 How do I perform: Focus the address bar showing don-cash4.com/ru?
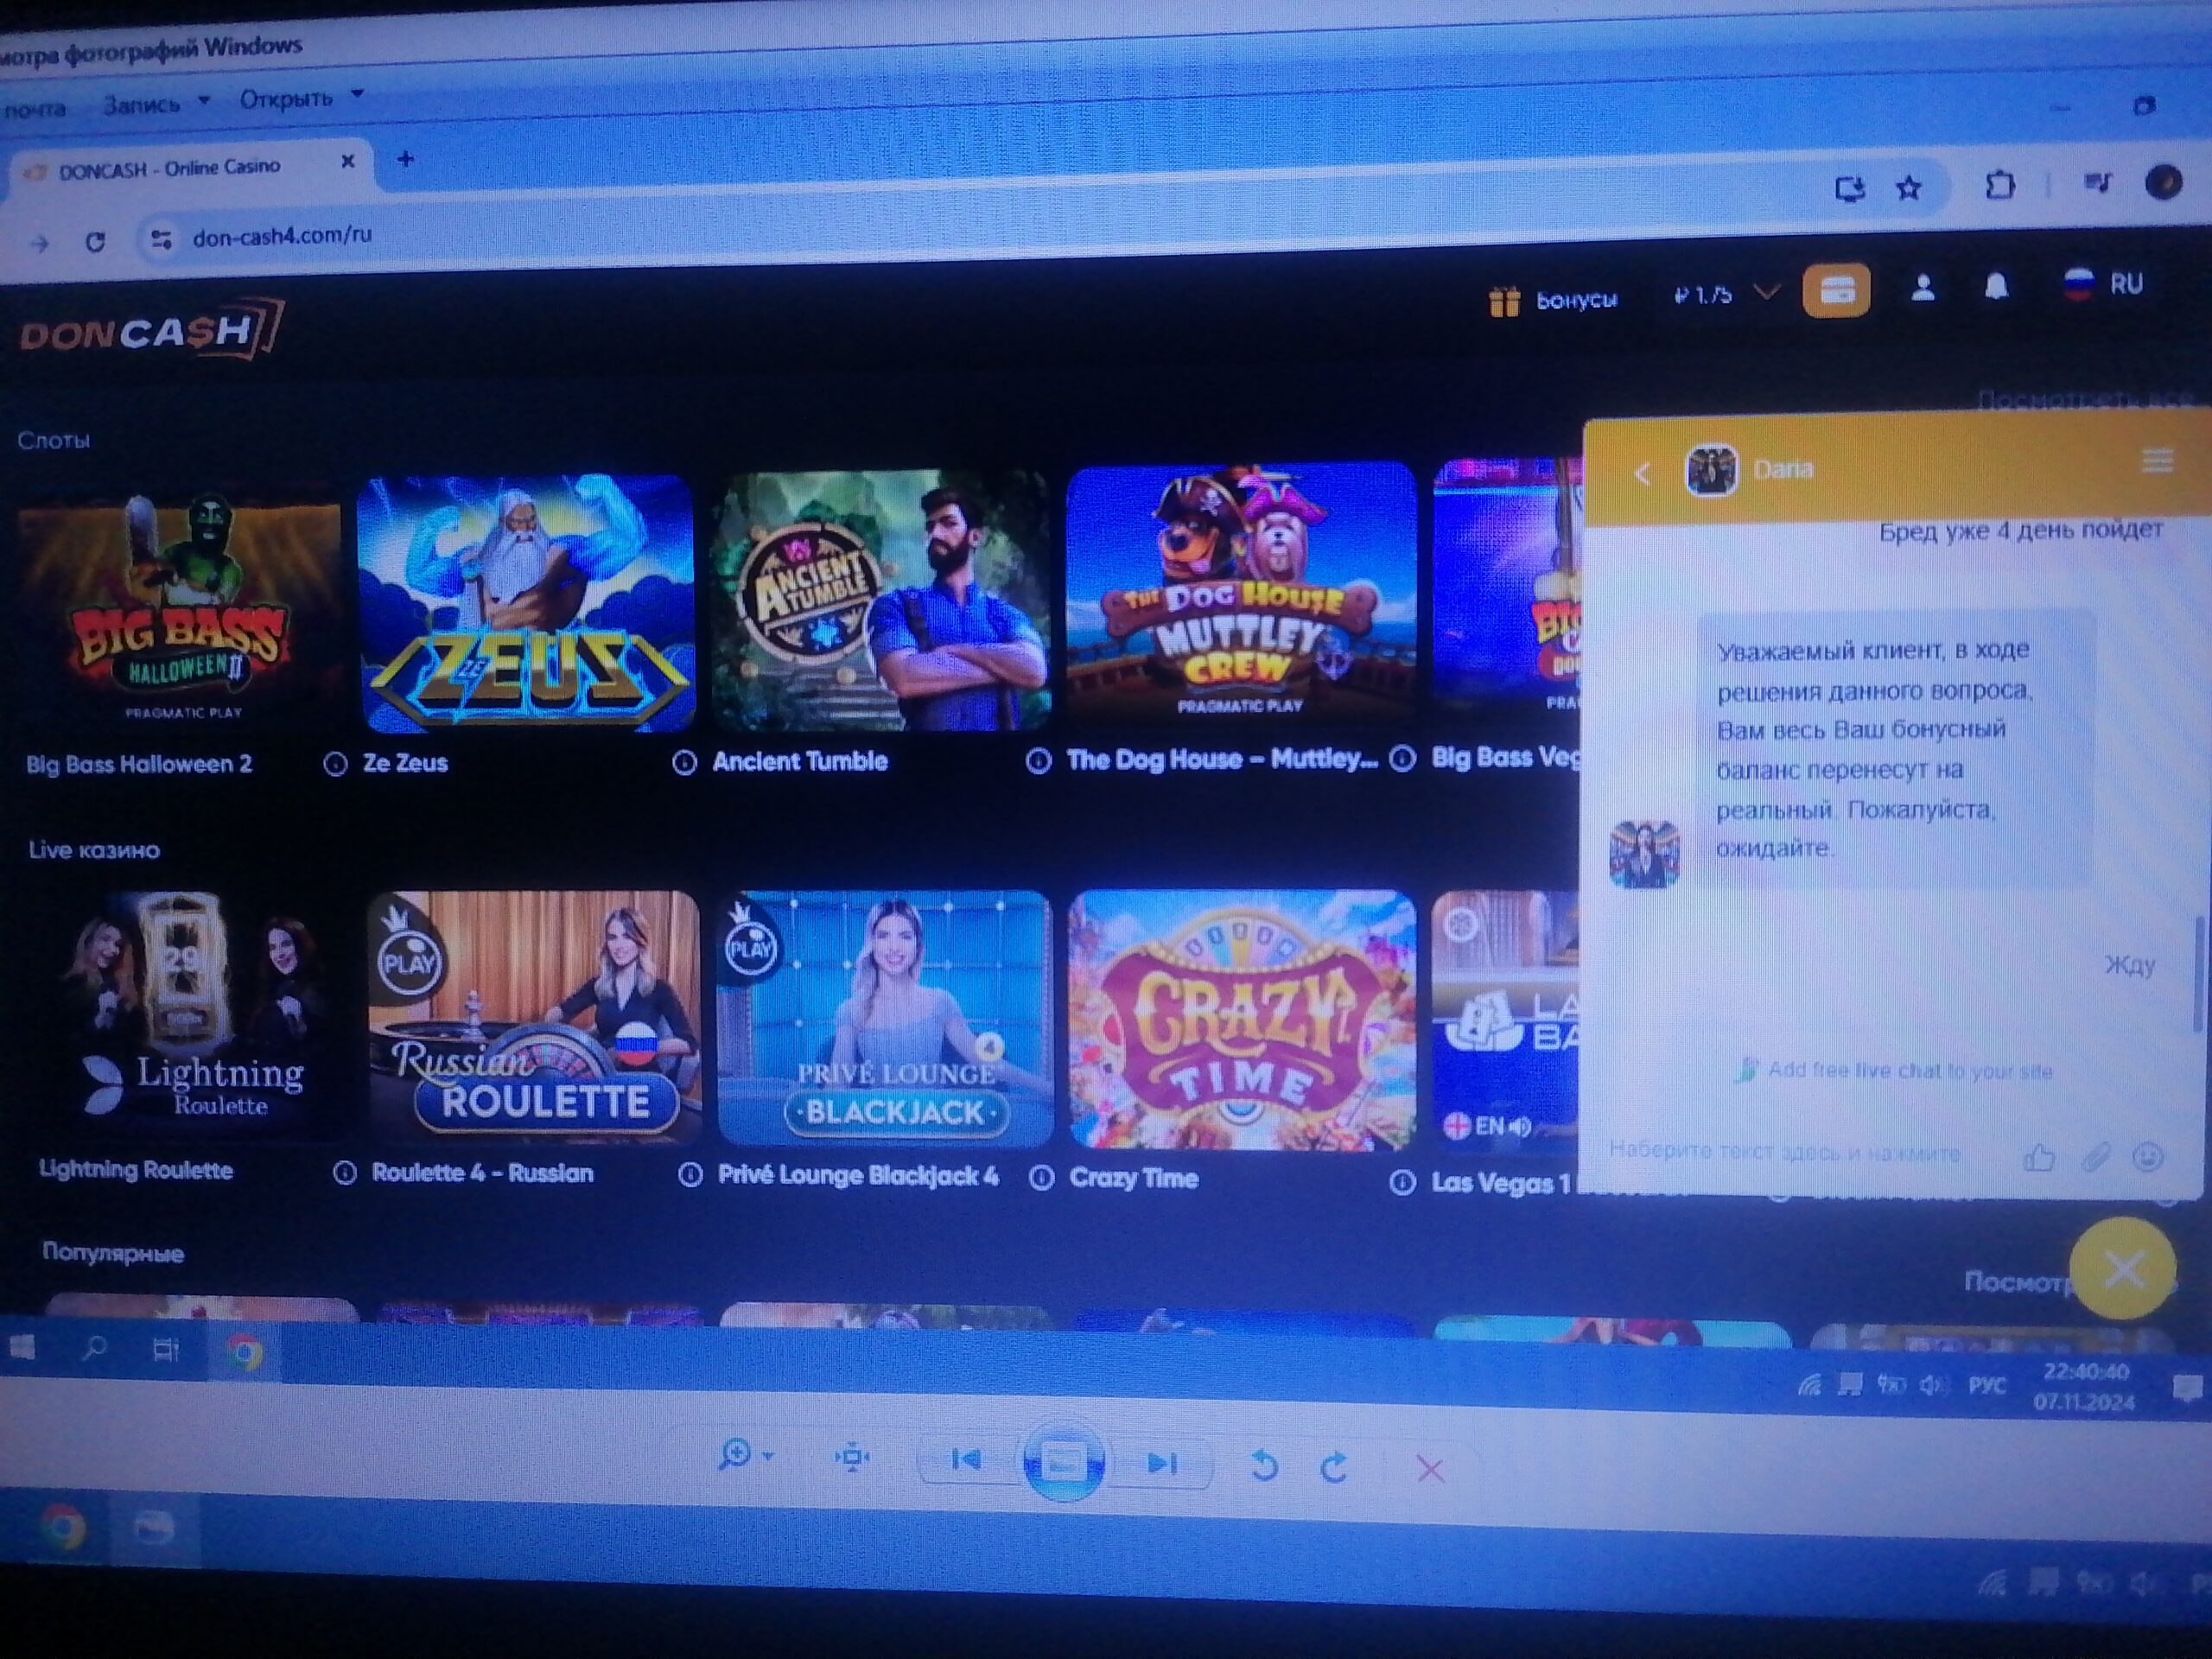tap(282, 236)
